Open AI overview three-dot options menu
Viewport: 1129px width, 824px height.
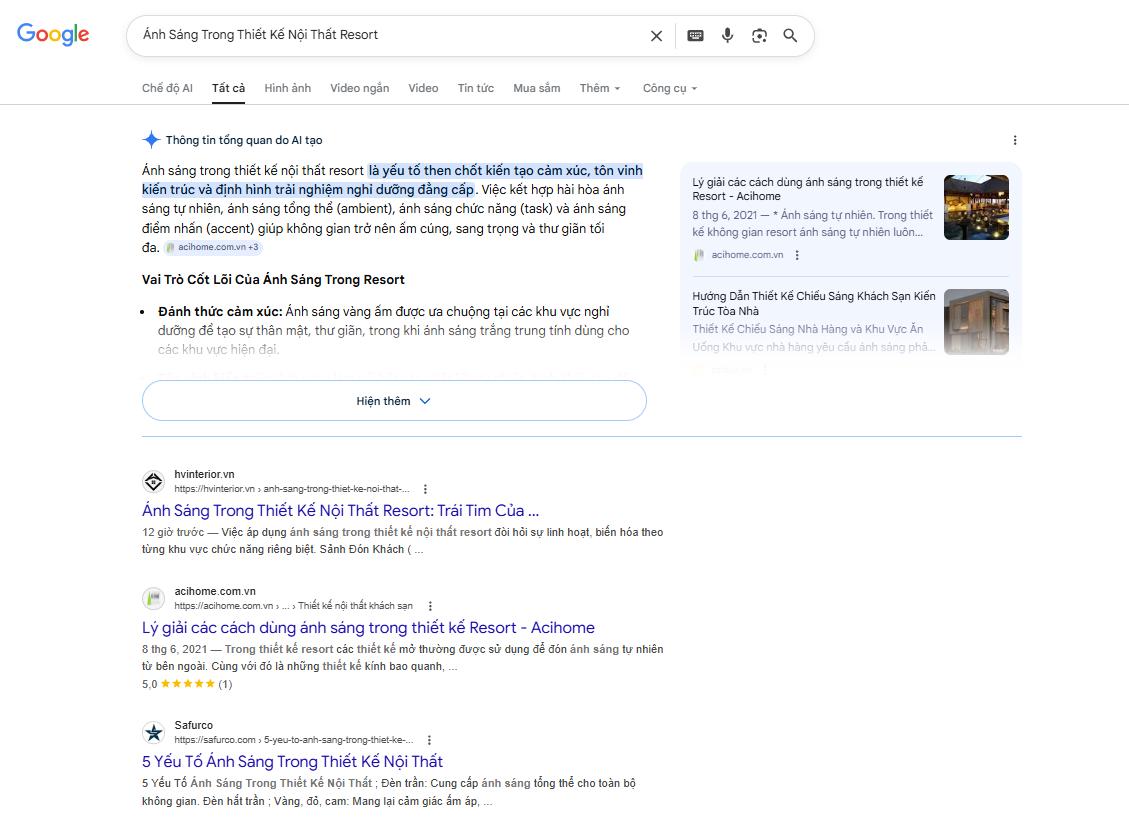(x=1015, y=141)
